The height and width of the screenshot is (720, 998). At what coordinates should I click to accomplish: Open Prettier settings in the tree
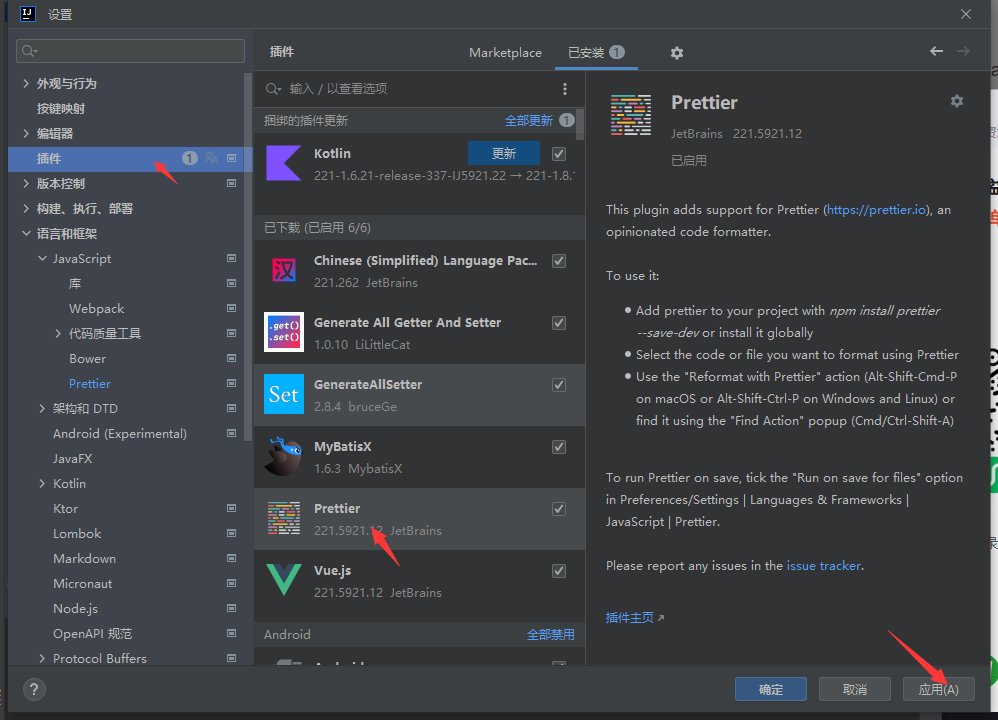tap(90, 384)
